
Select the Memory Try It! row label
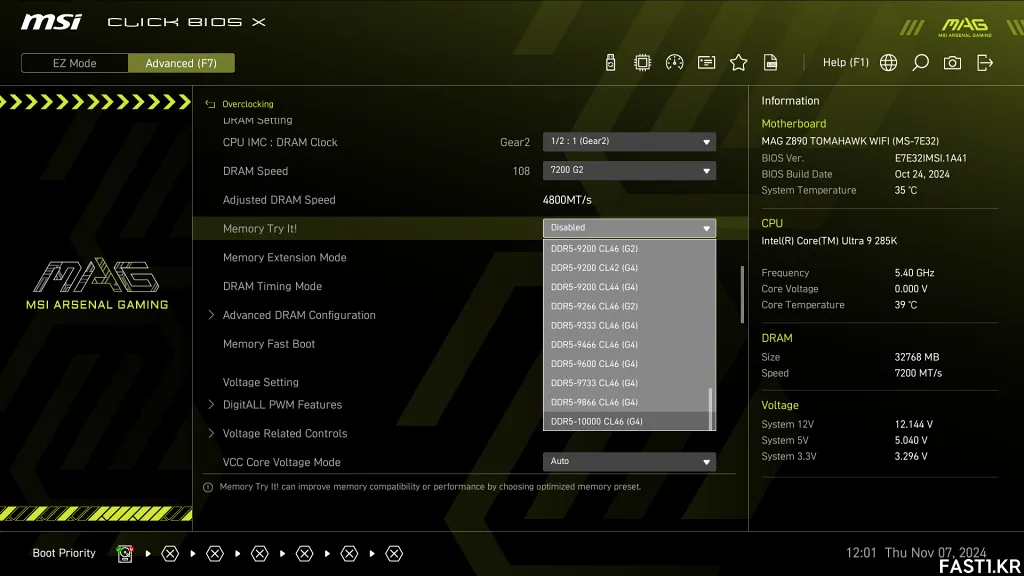click(x=259, y=229)
